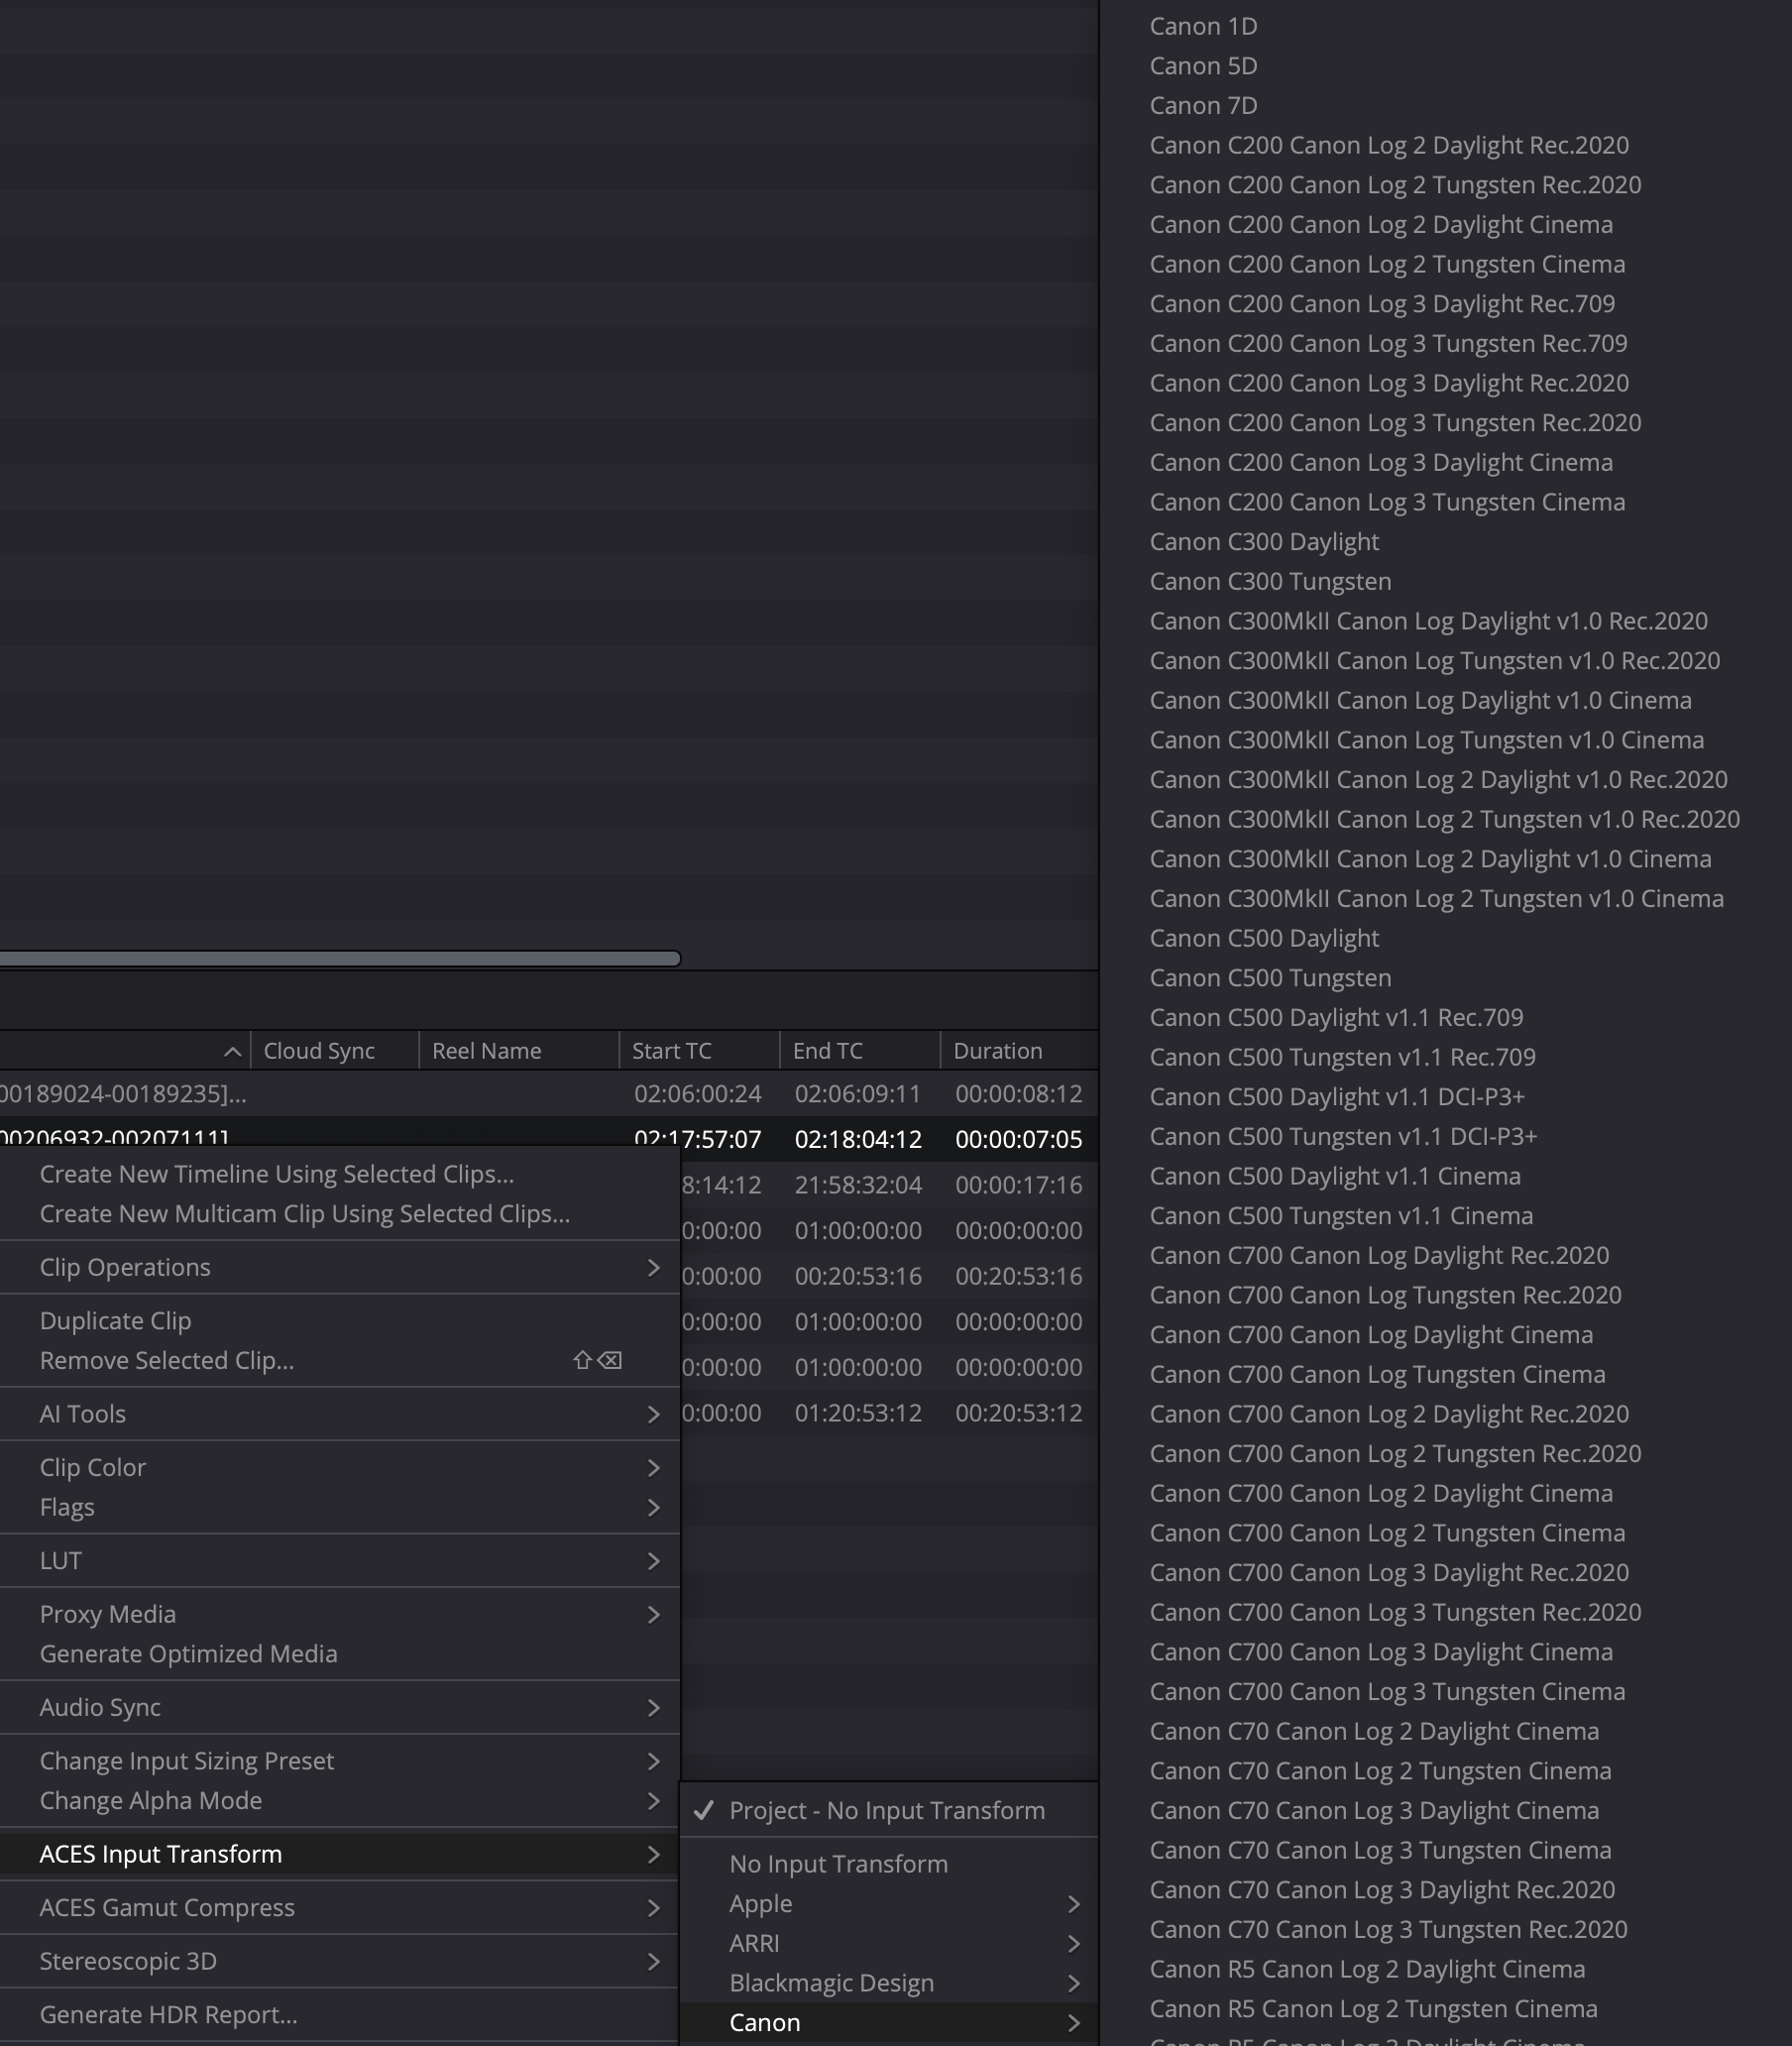
Task: Select Canon C70 Canon Log 3 Tungsten Cinema
Action: (1380, 1850)
